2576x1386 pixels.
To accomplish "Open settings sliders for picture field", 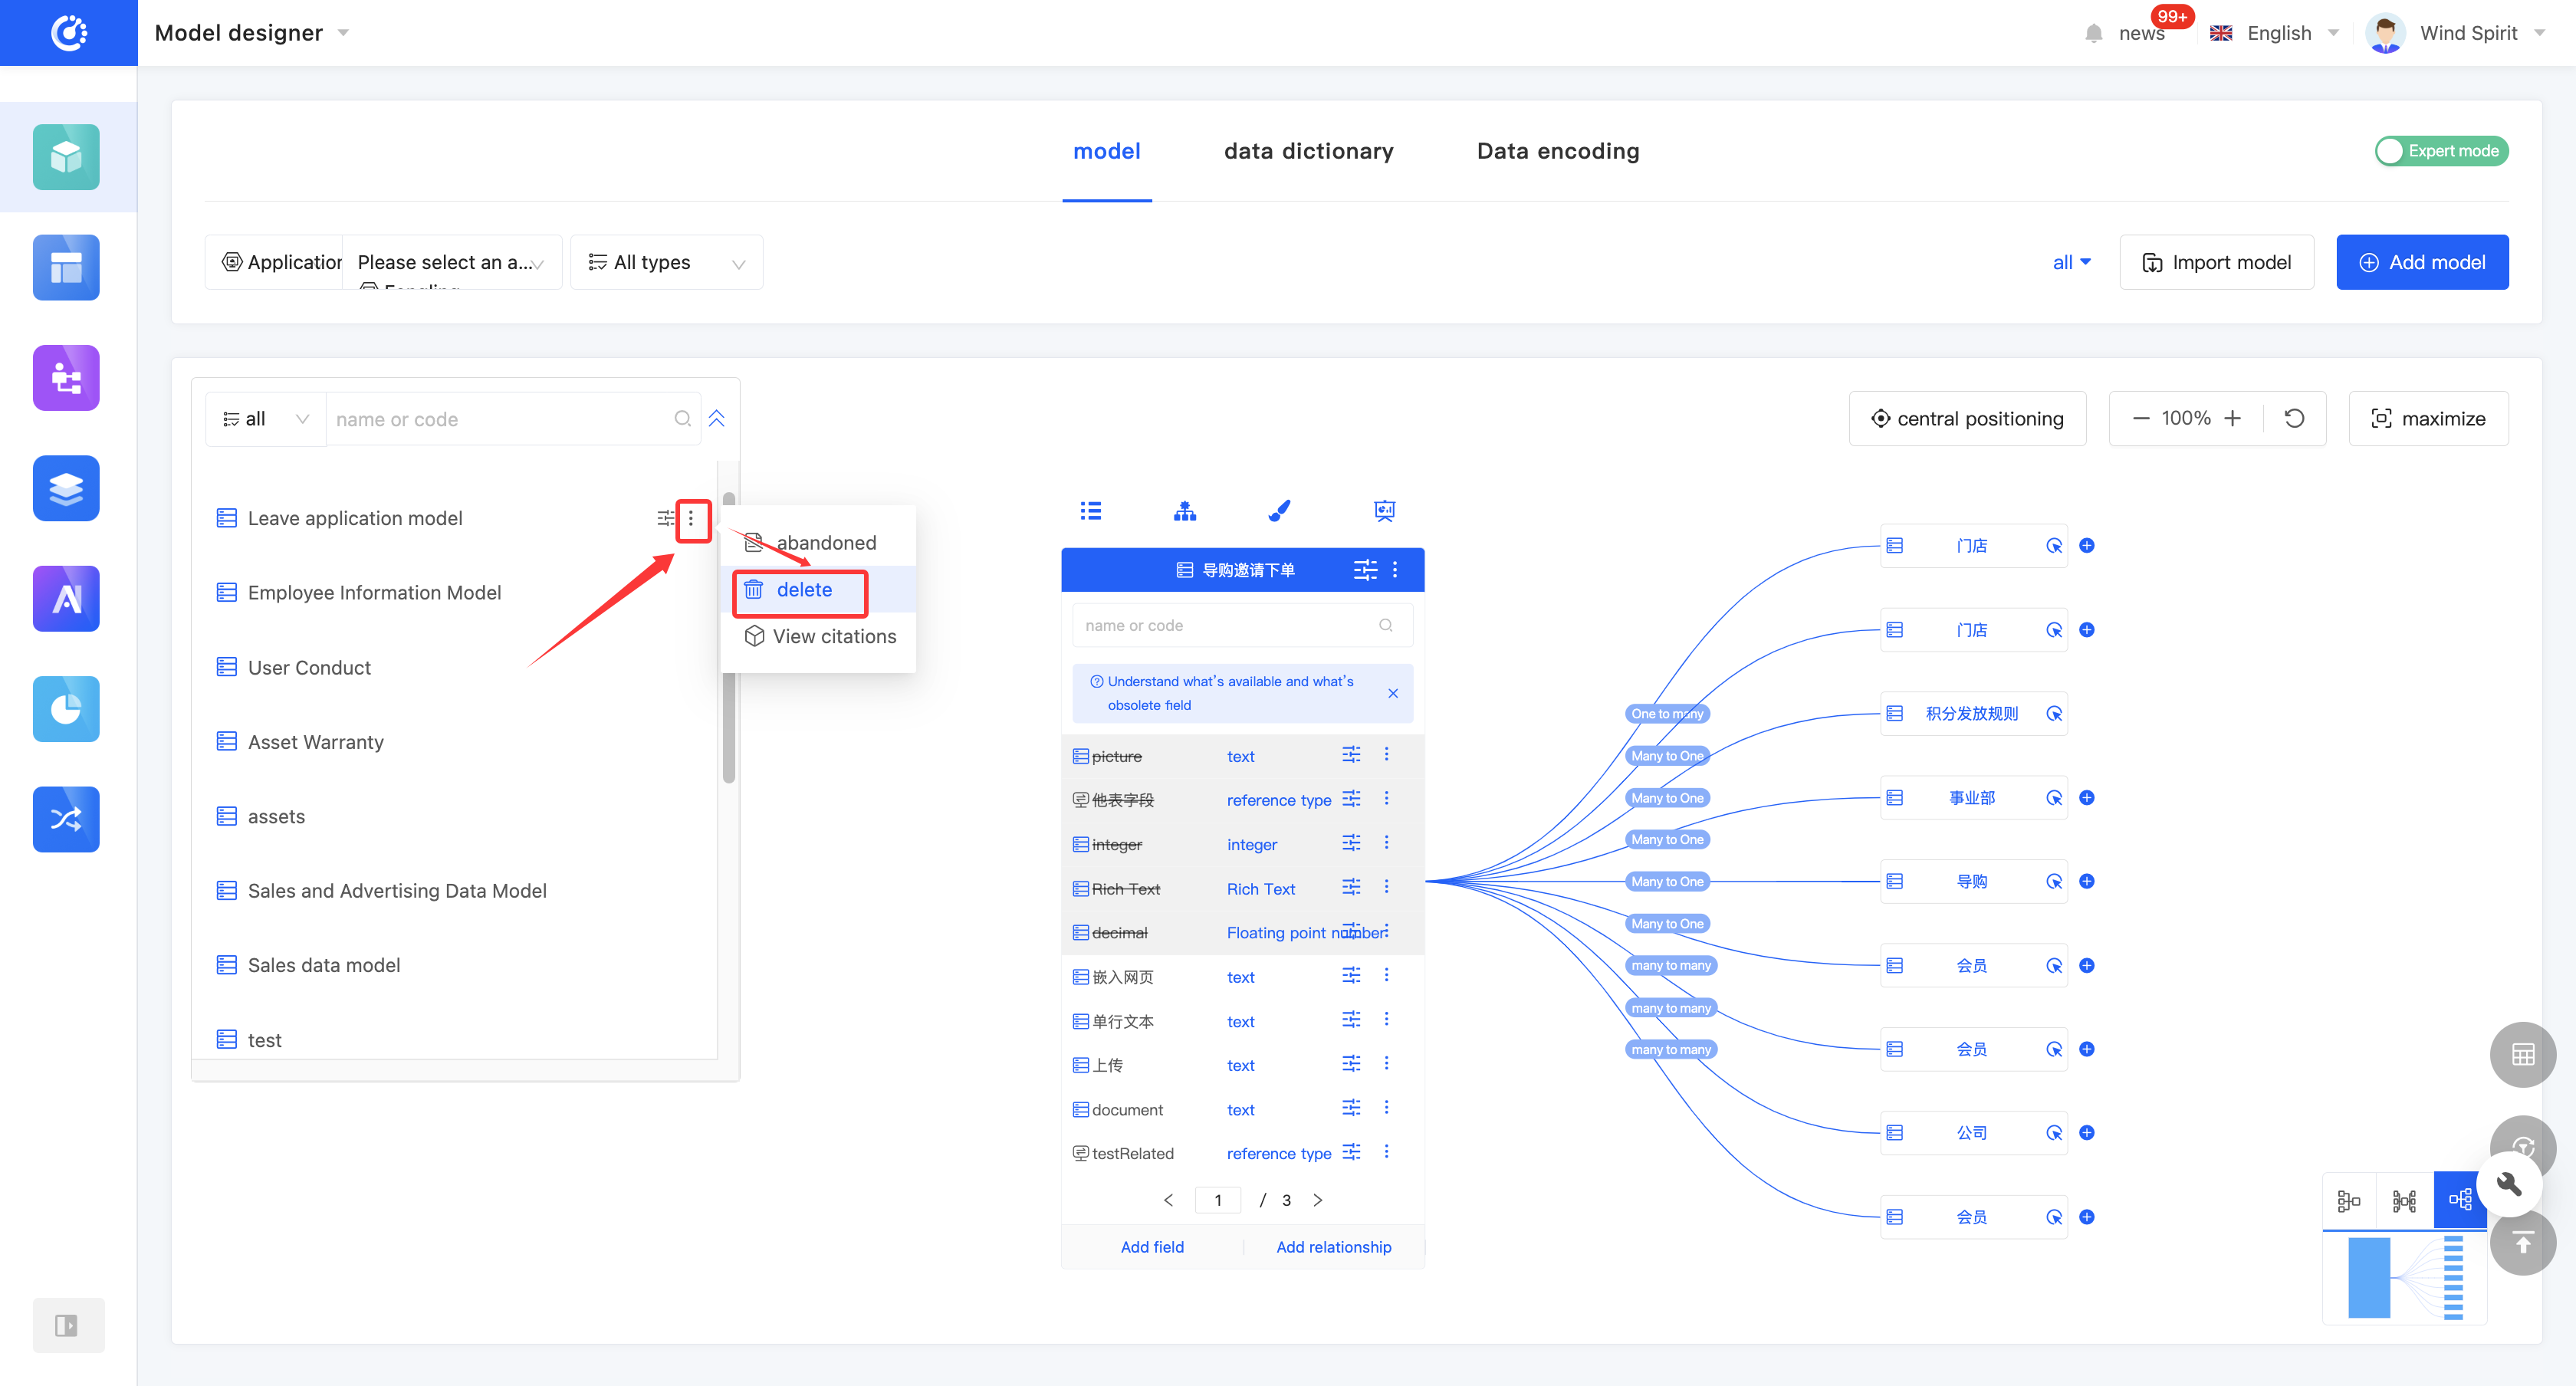I will (x=1351, y=755).
